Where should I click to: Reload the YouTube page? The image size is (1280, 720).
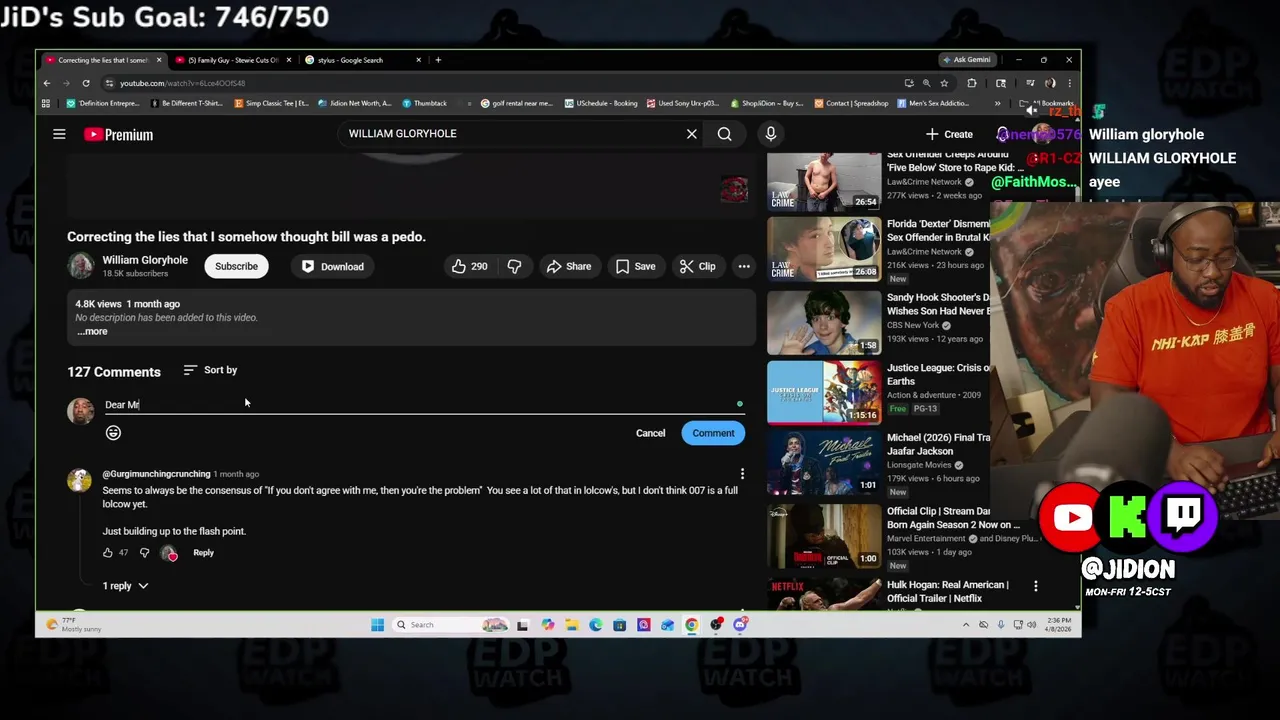[x=86, y=83]
